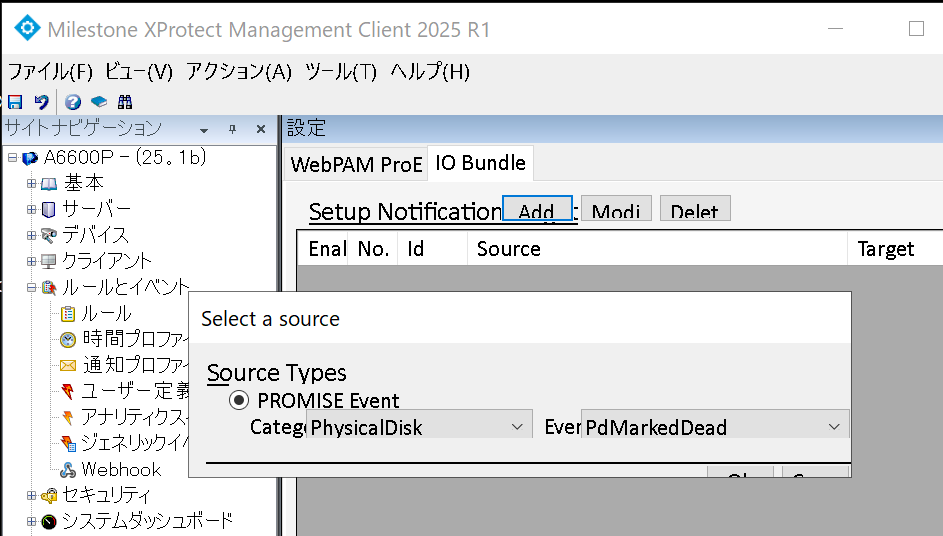Screen dimensions: 943x536
Task: Switch to the WebPAM ProE tab
Action: (x=356, y=164)
